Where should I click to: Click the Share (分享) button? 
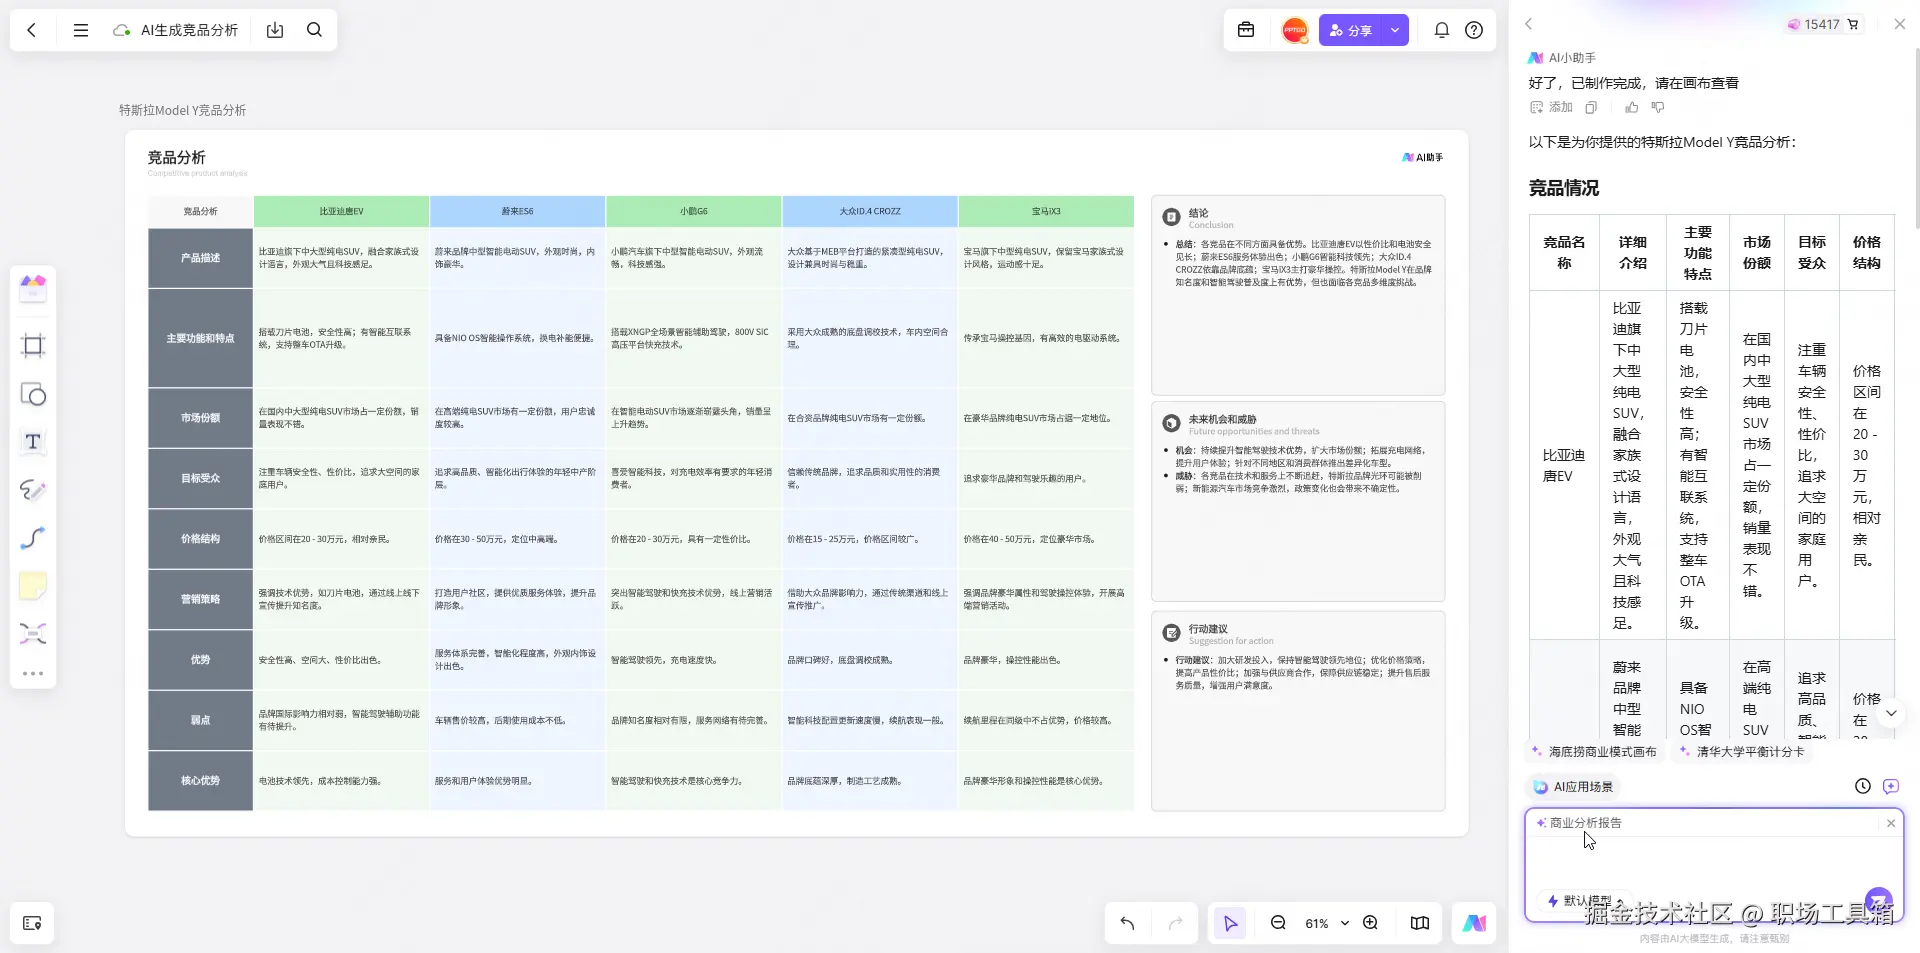[1350, 30]
